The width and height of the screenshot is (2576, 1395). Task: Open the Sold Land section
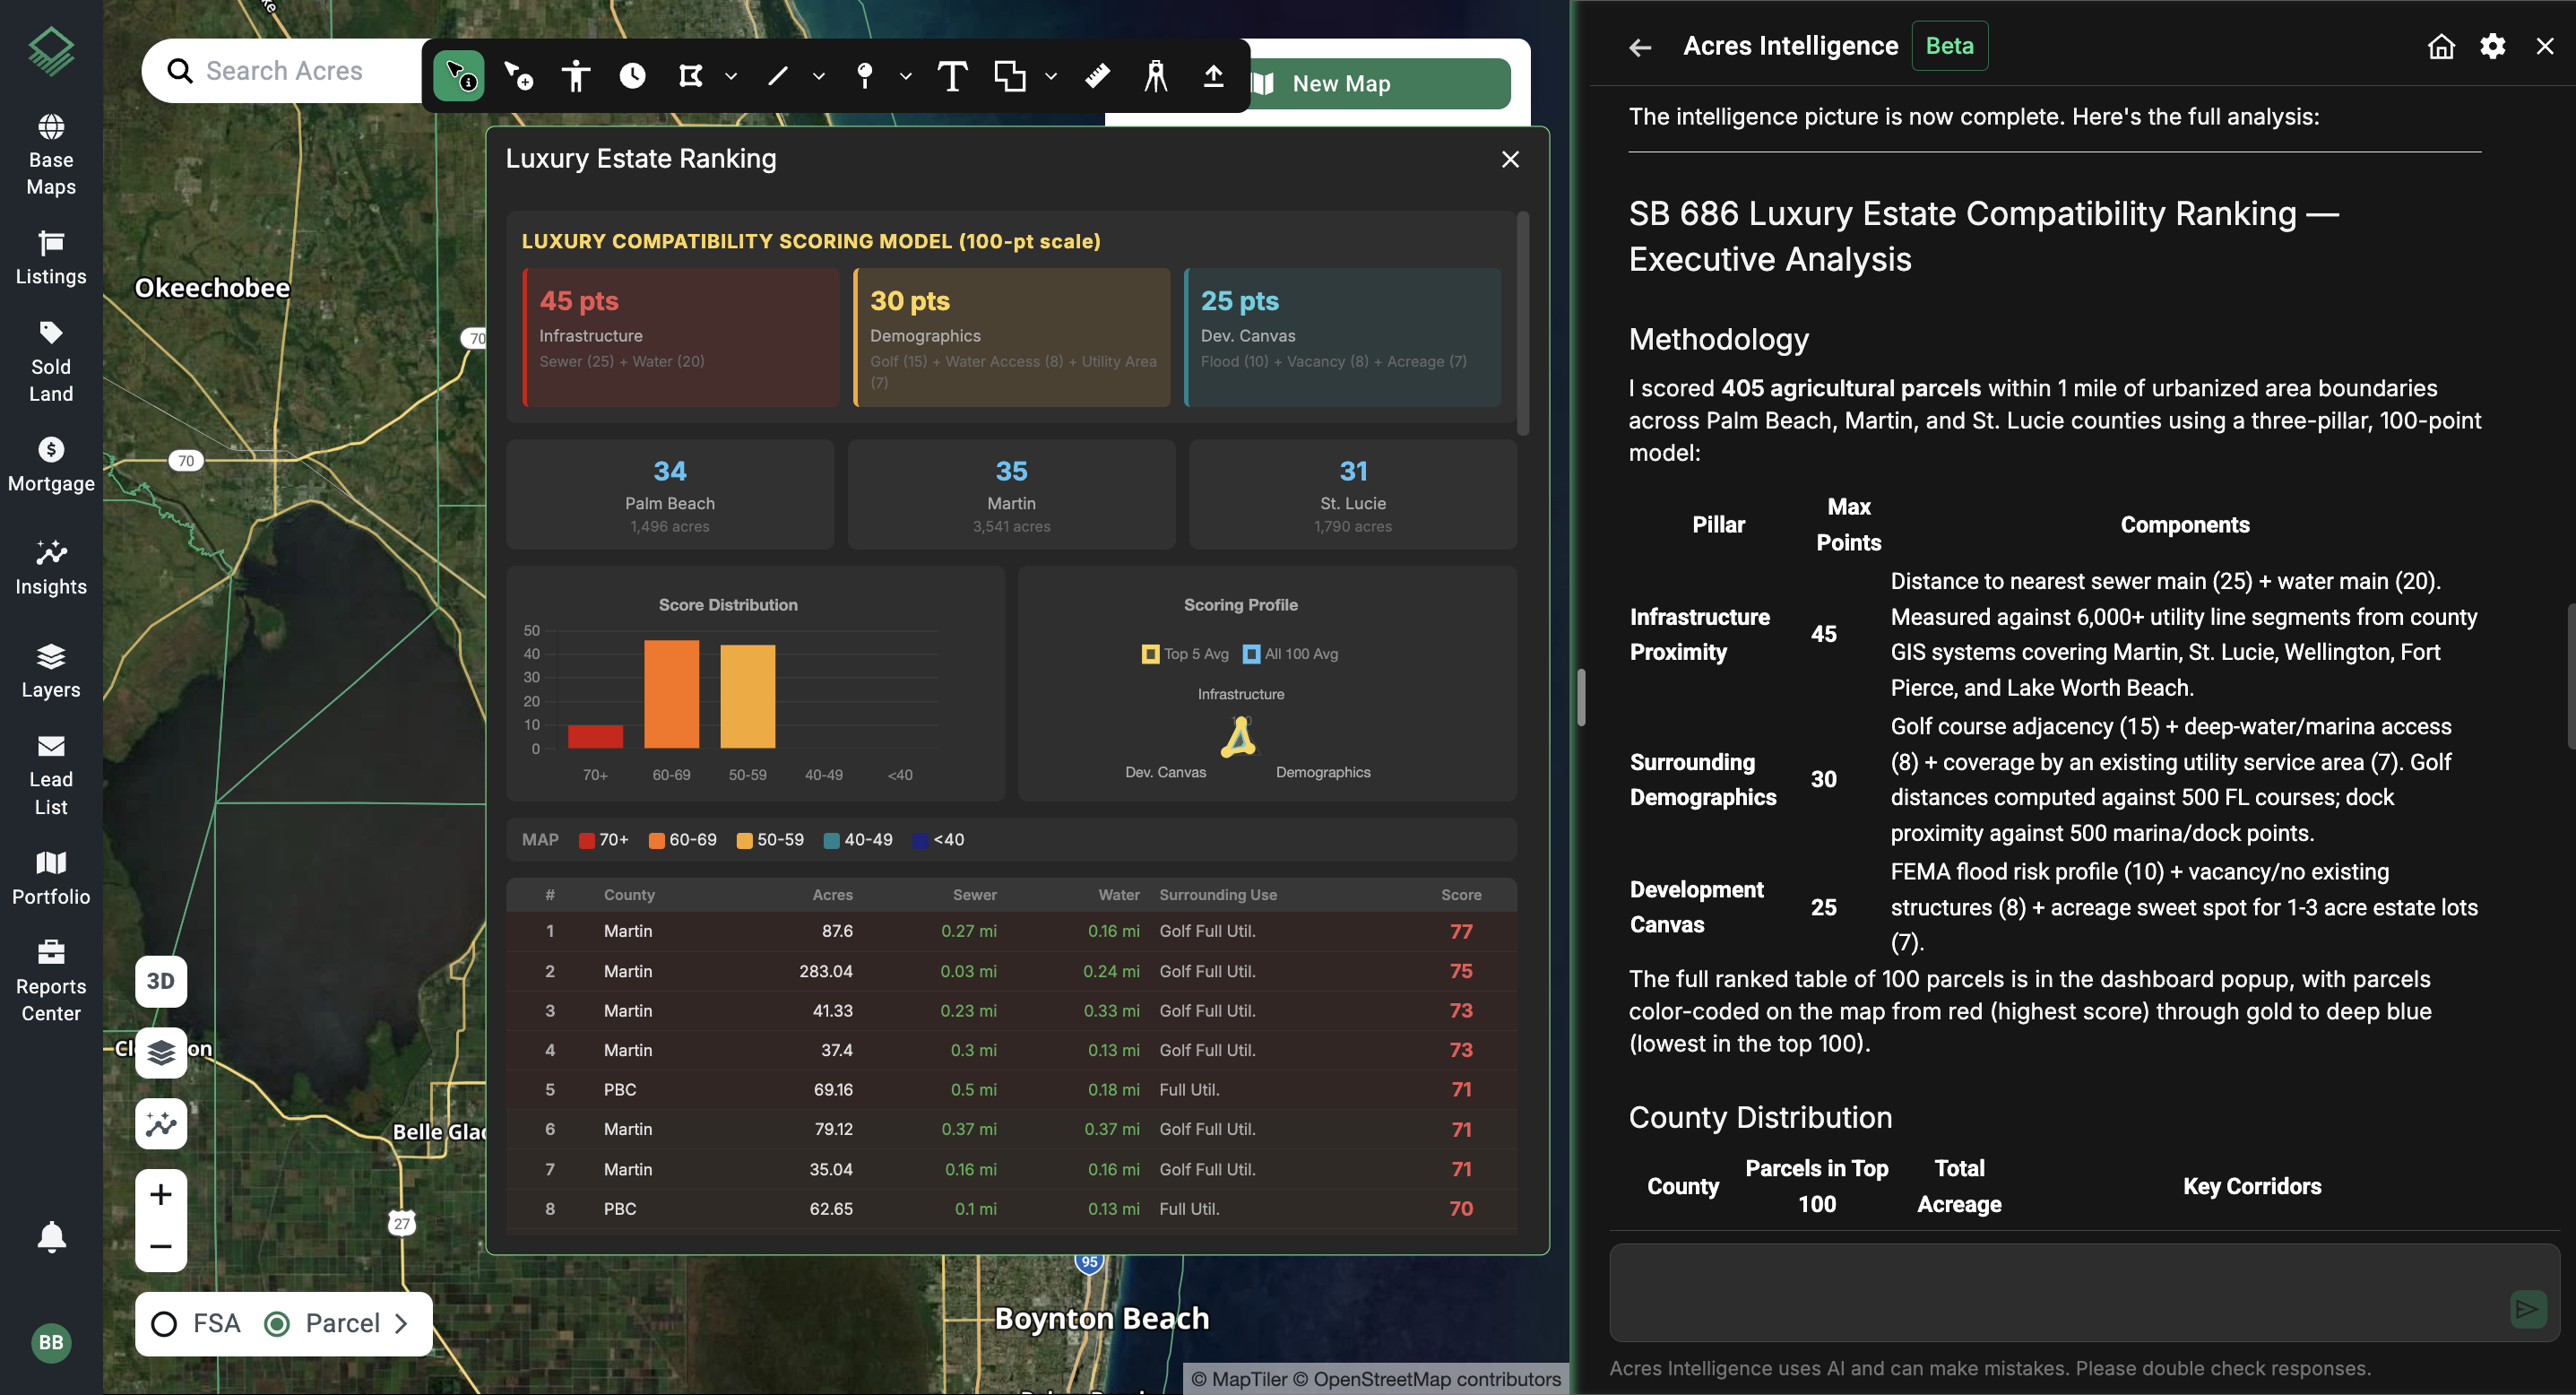pyautogui.click(x=51, y=361)
